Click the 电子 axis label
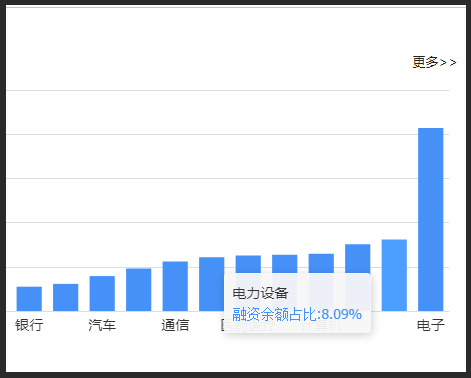This screenshot has height=378, width=471. tap(431, 325)
